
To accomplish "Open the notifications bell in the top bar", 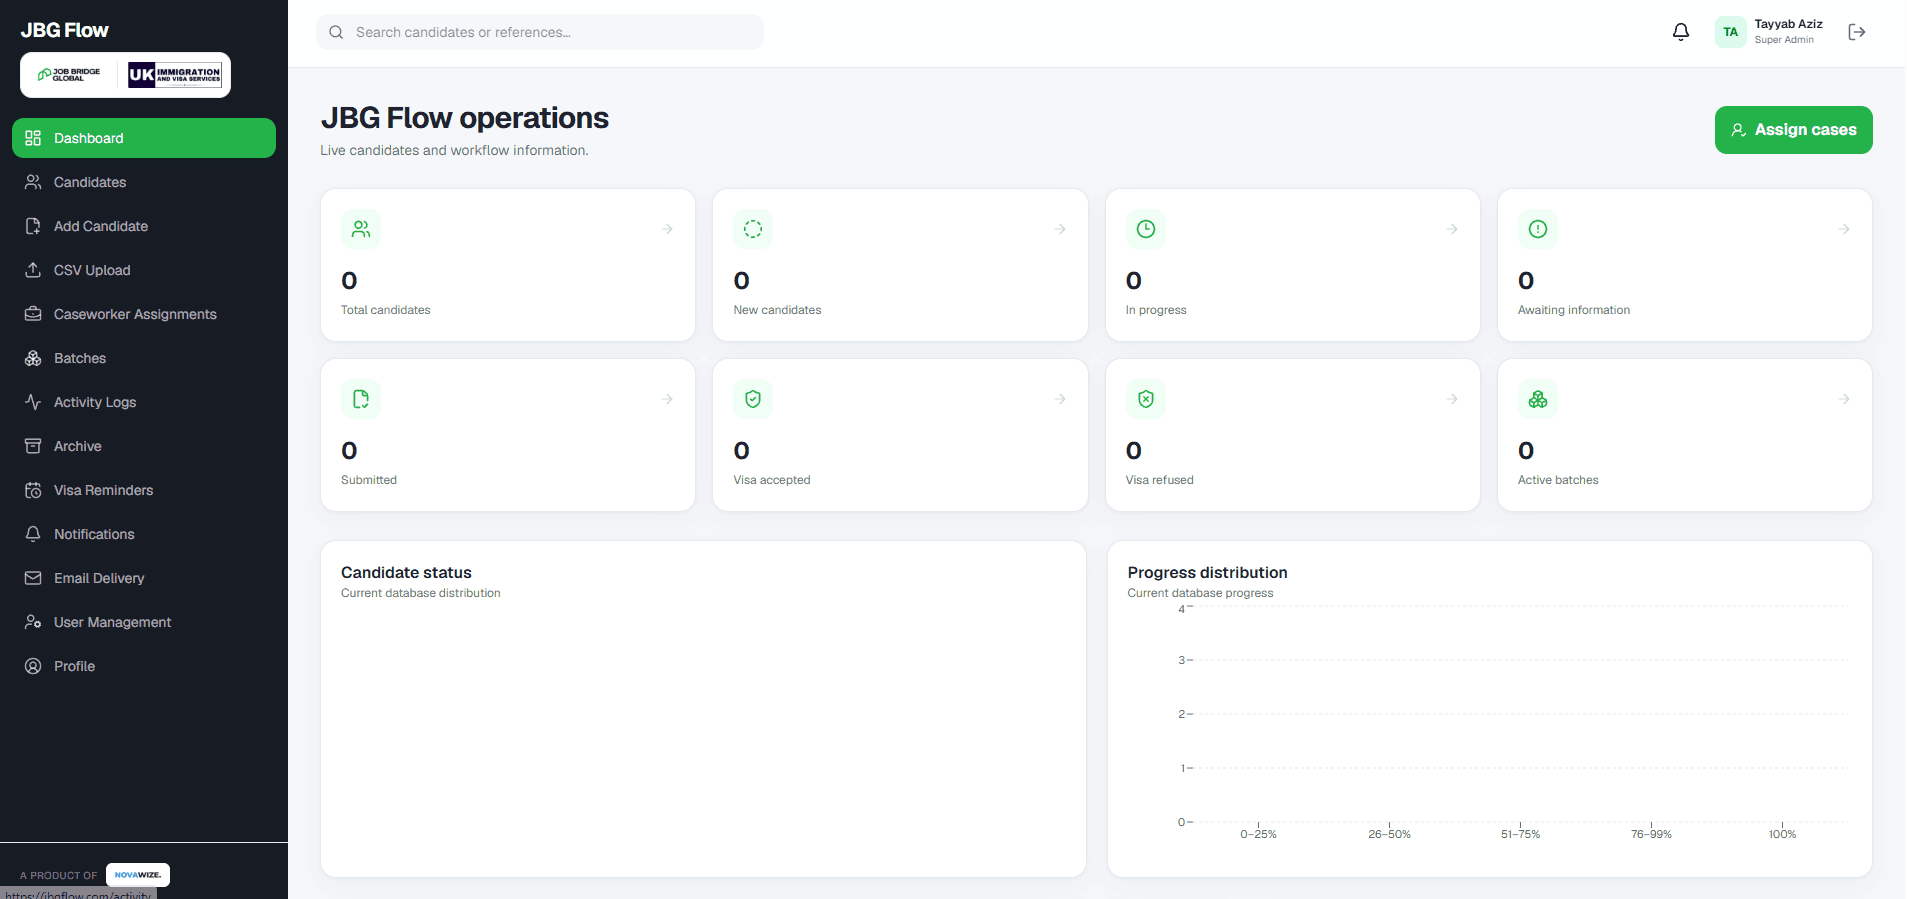I will pos(1681,32).
